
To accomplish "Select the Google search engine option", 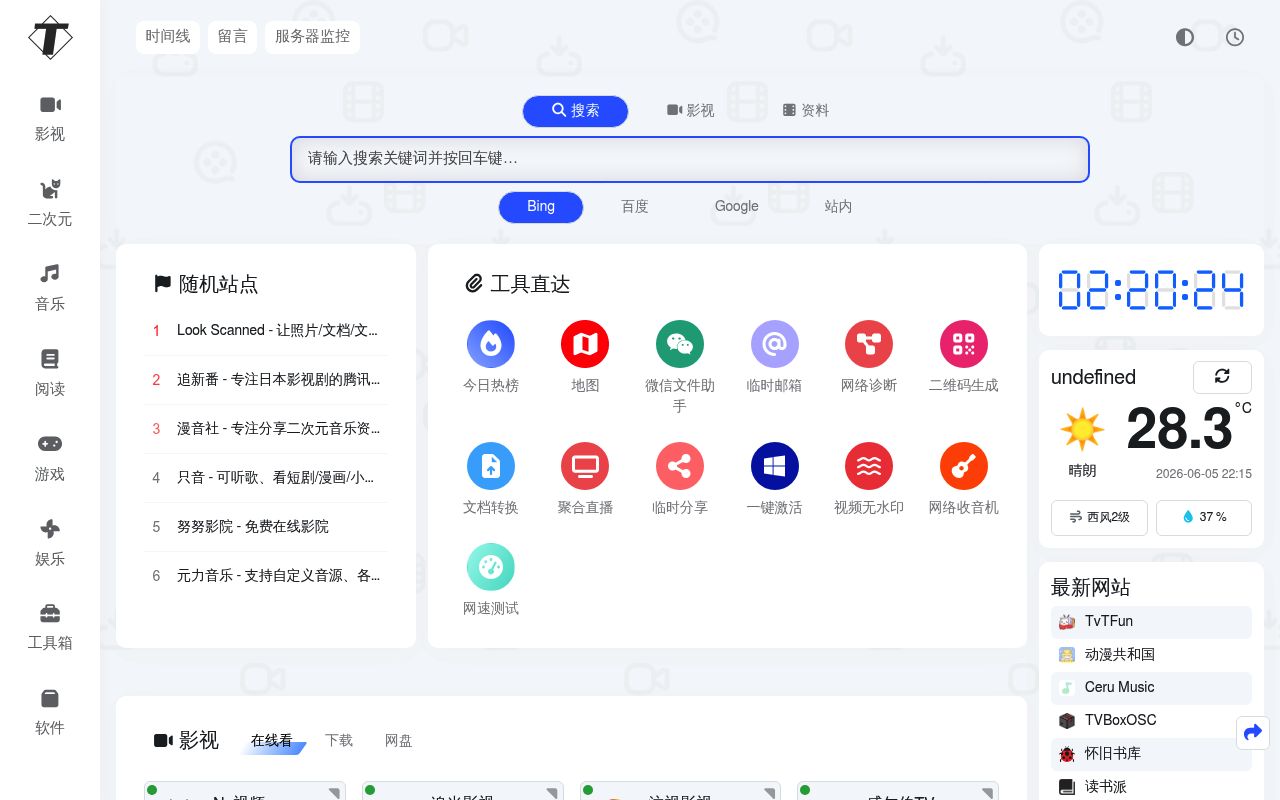I will coord(737,207).
